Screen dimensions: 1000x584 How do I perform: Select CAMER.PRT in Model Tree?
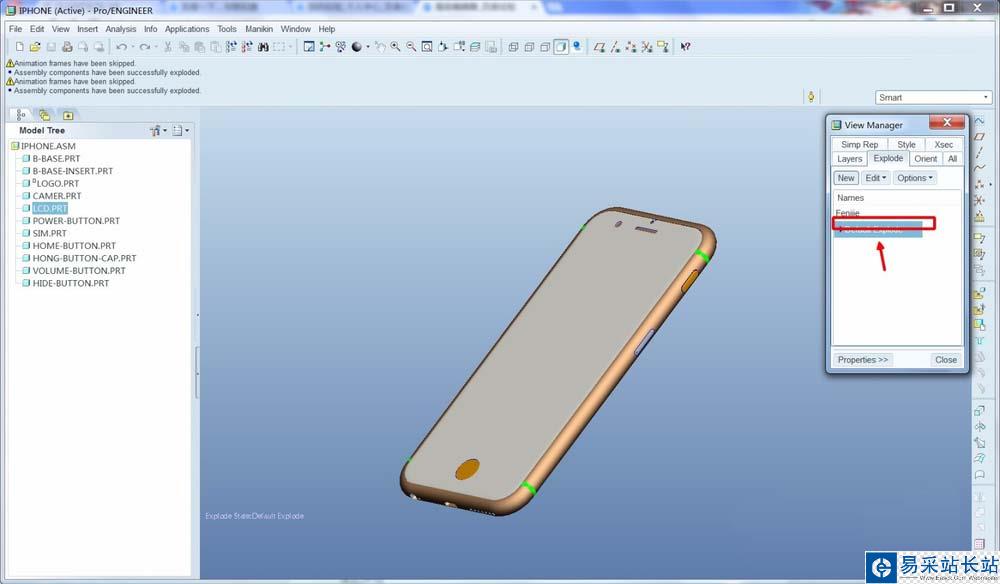pos(57,196)
